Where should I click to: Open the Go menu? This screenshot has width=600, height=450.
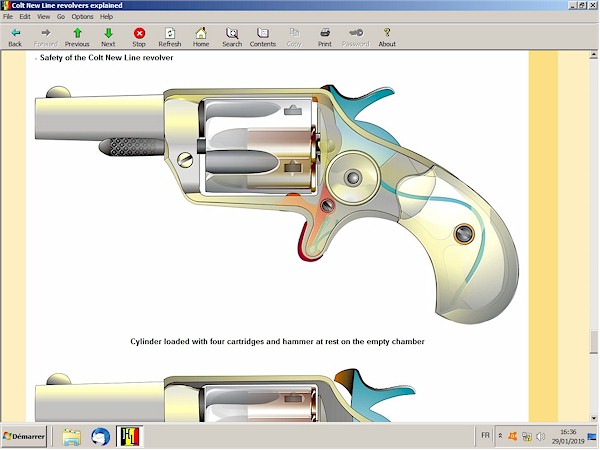coord(61,16)
